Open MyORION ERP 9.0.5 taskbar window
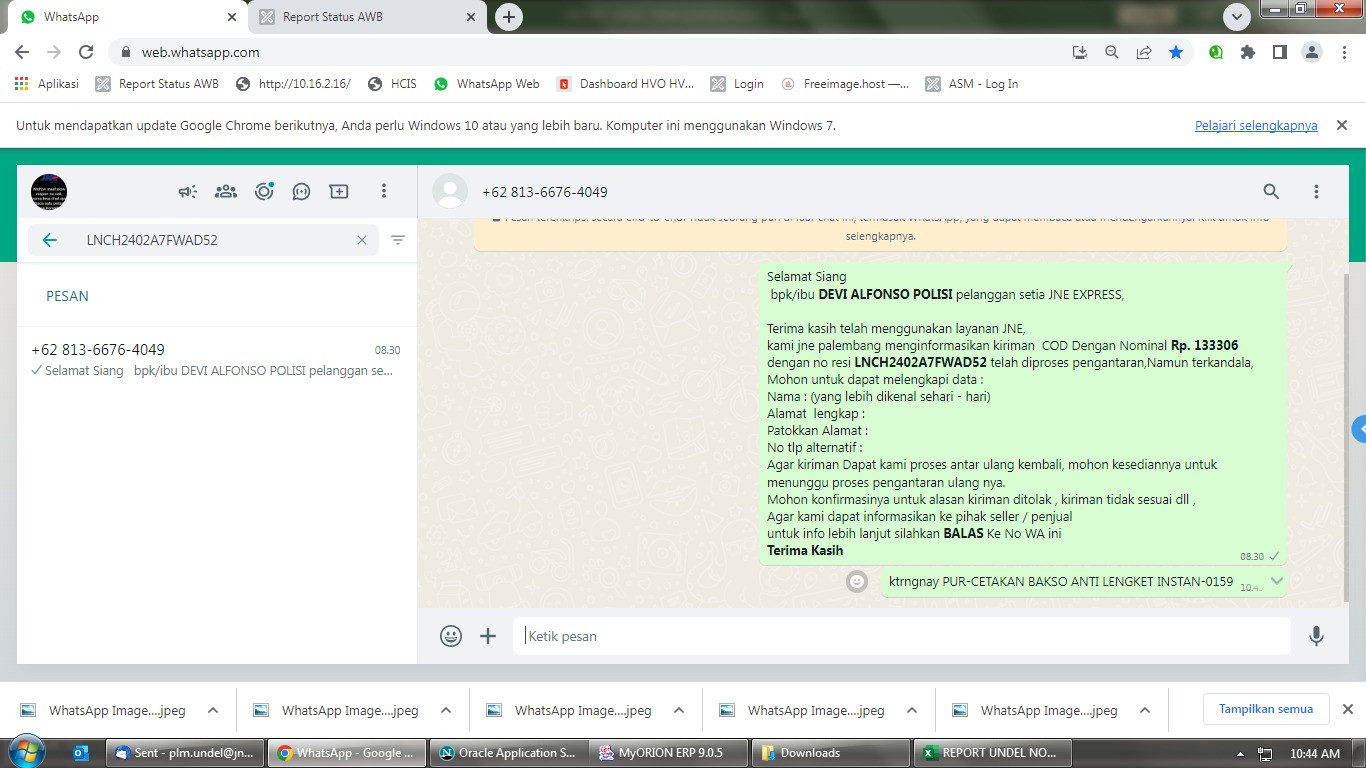 (668, 753)
